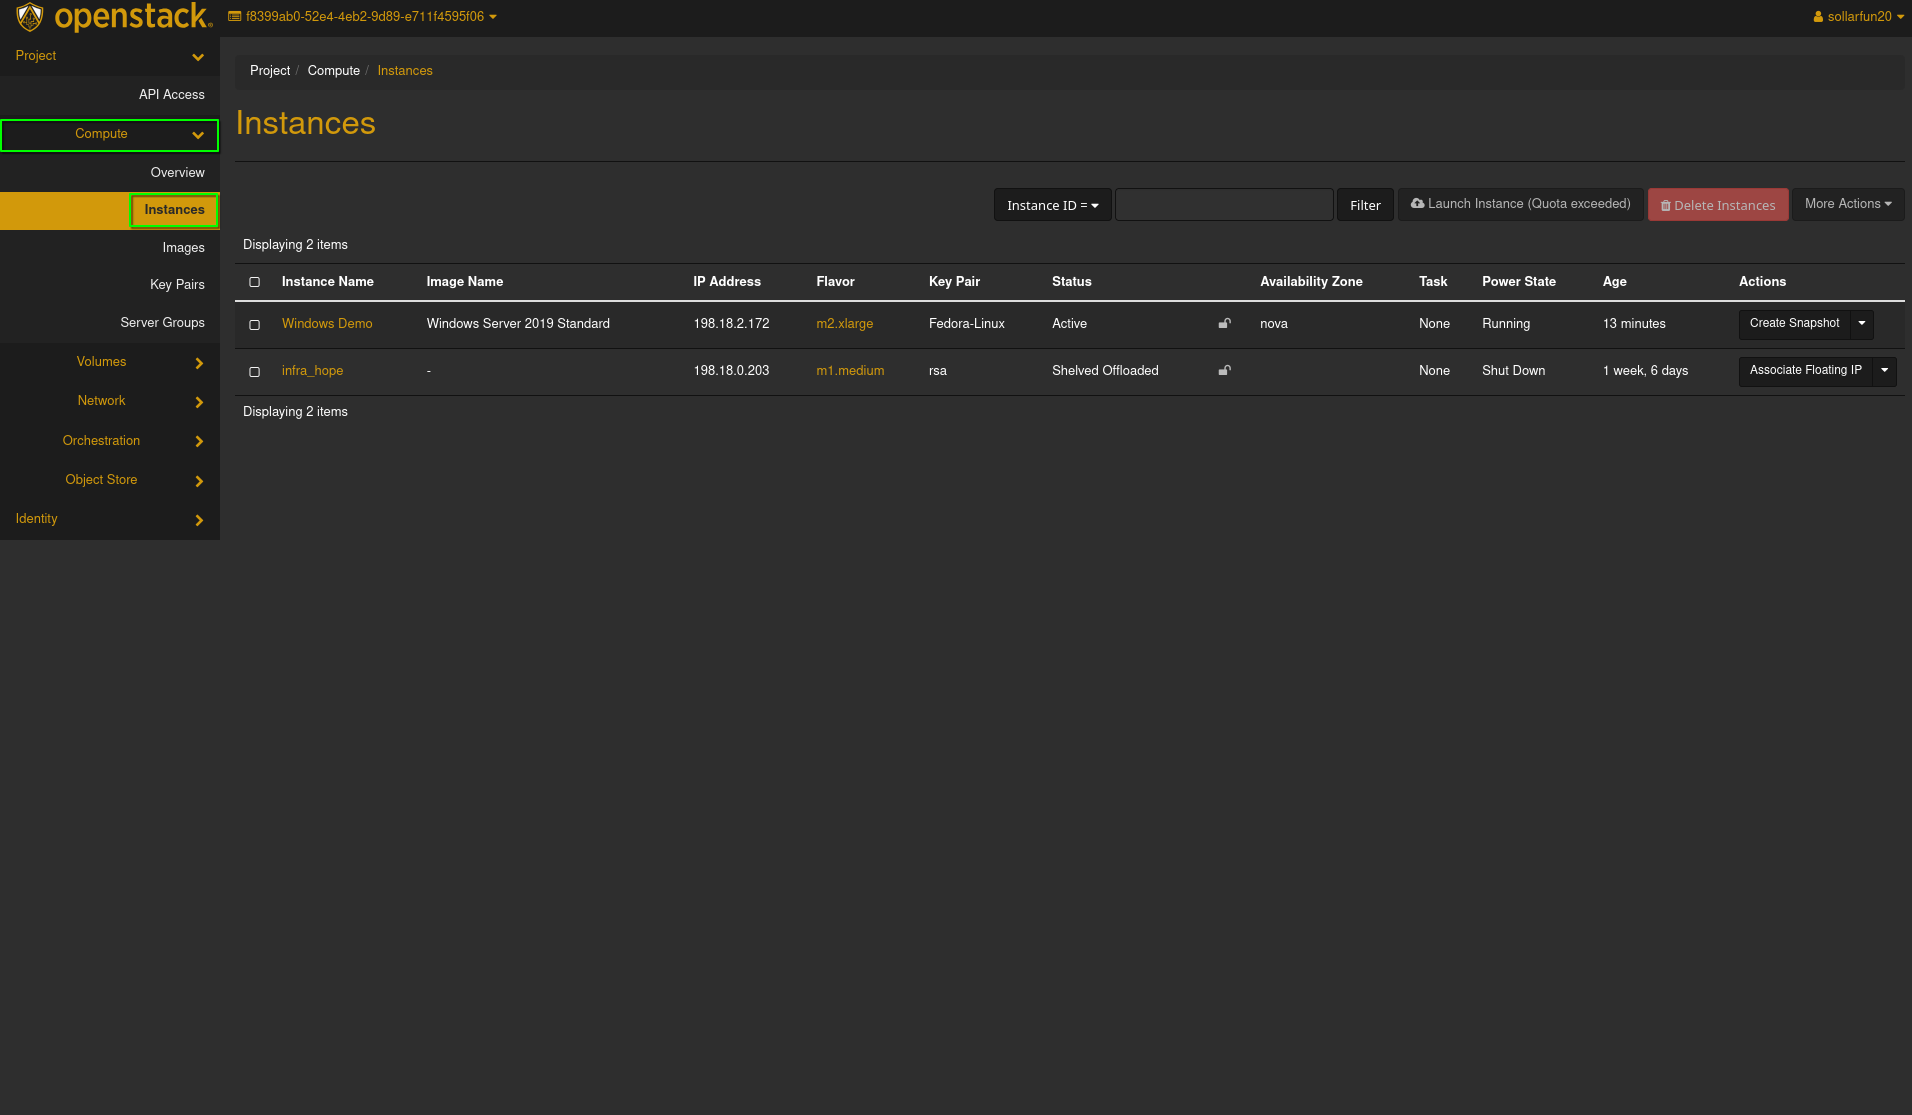
Task: Expand the Network section chevron
Action: tap(199, 402)
